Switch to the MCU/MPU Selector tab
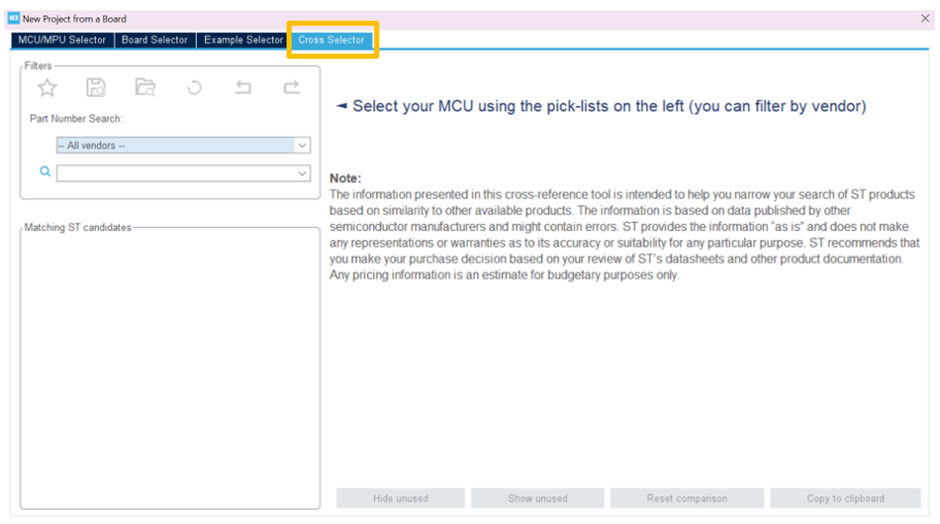940x524 pixels. click(62, 40)
